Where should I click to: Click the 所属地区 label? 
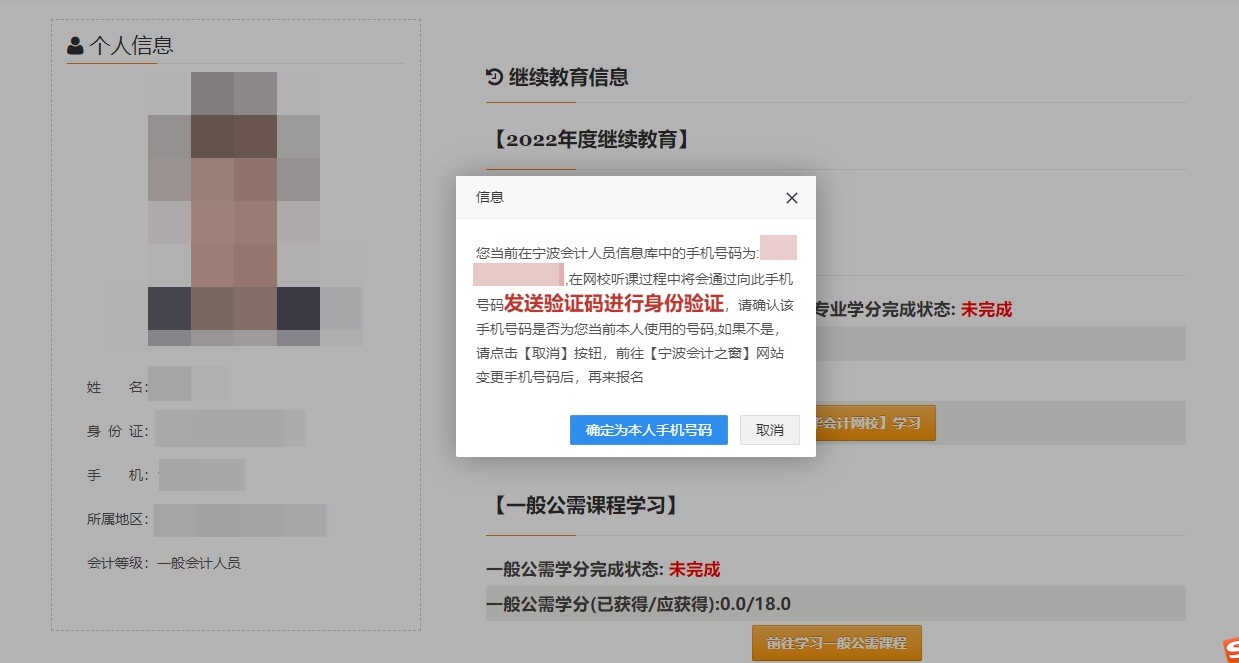click(118, 520)
